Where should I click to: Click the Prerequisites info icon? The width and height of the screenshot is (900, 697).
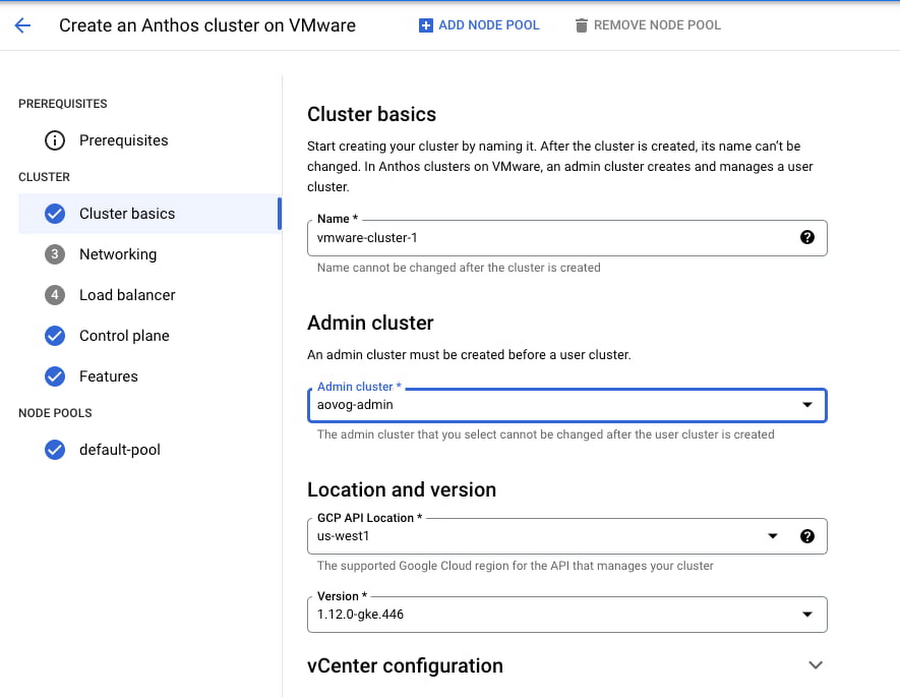pyautogui.click(x=55, y=141)
